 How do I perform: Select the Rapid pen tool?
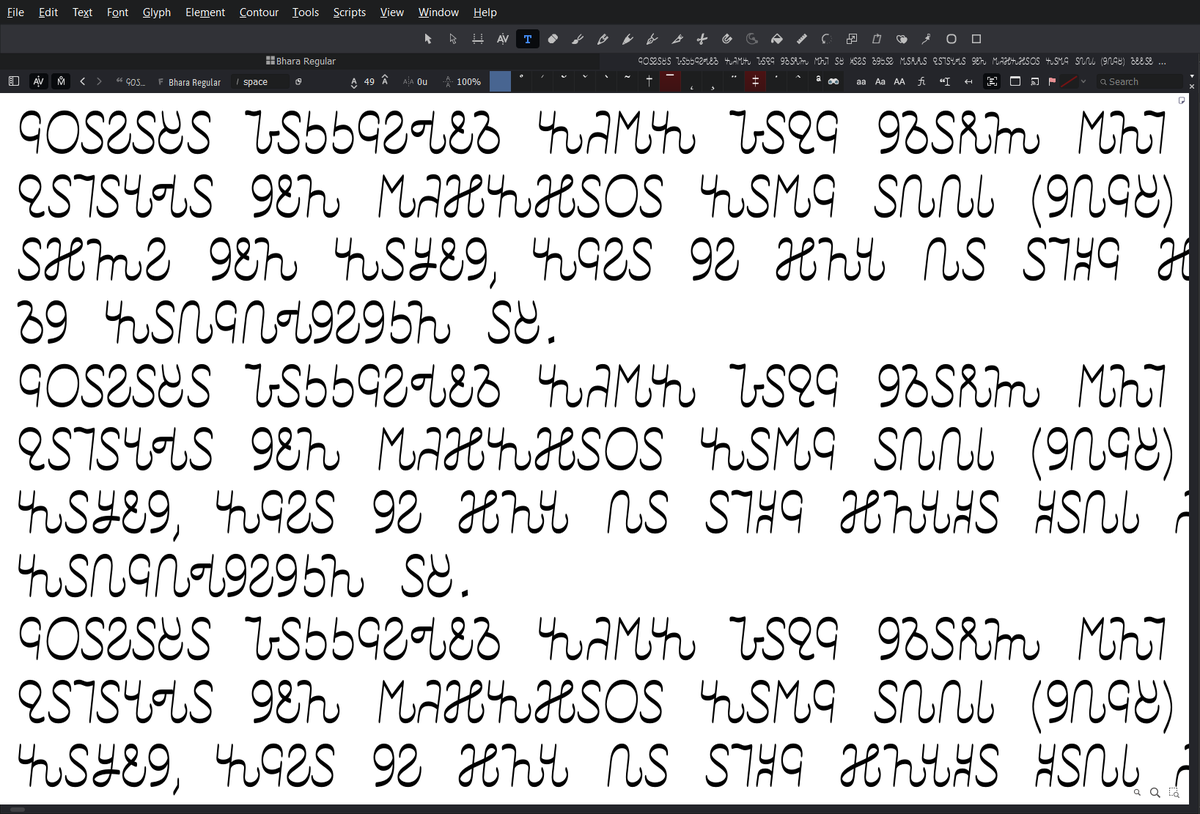click(627, 39)
